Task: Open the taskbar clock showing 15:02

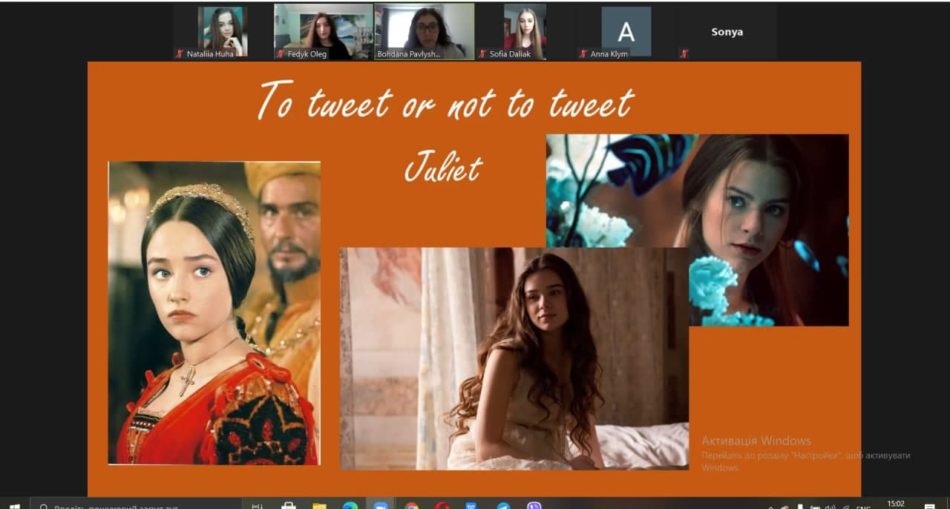Action: point(897,504)
